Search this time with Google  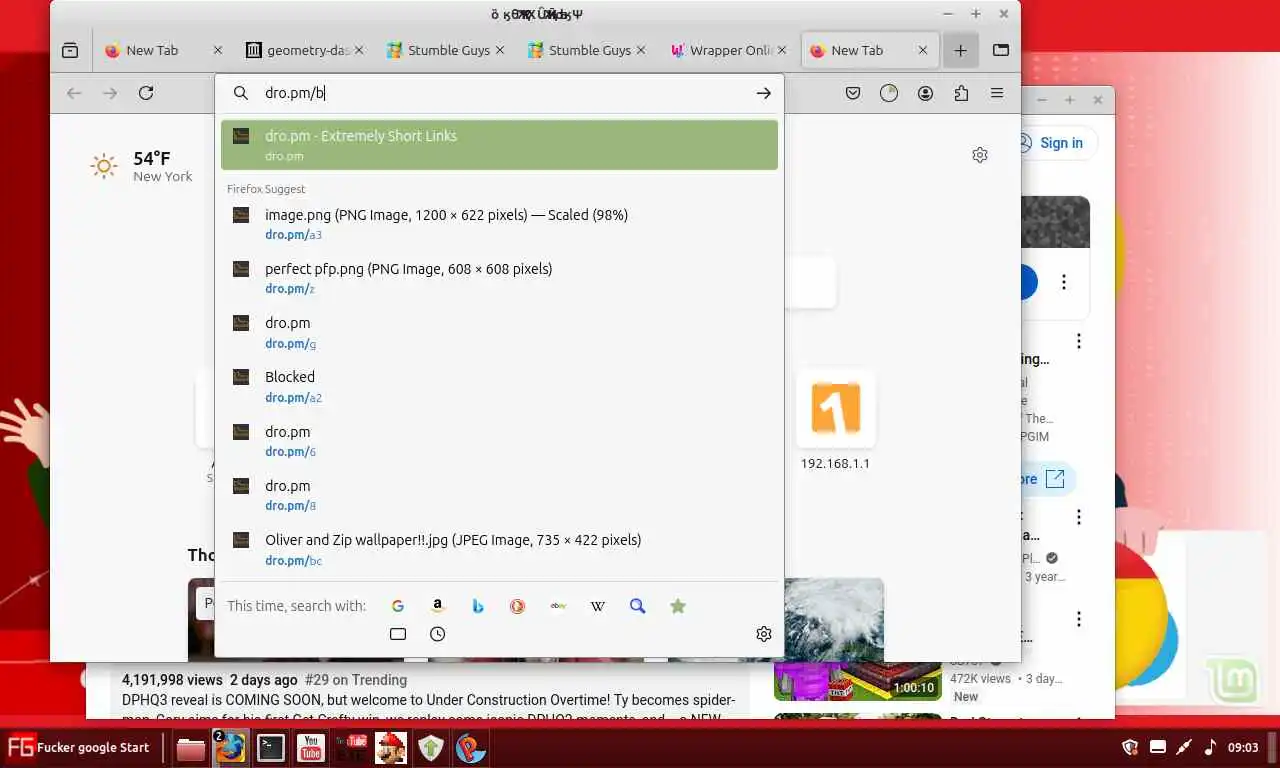point(397,606)
